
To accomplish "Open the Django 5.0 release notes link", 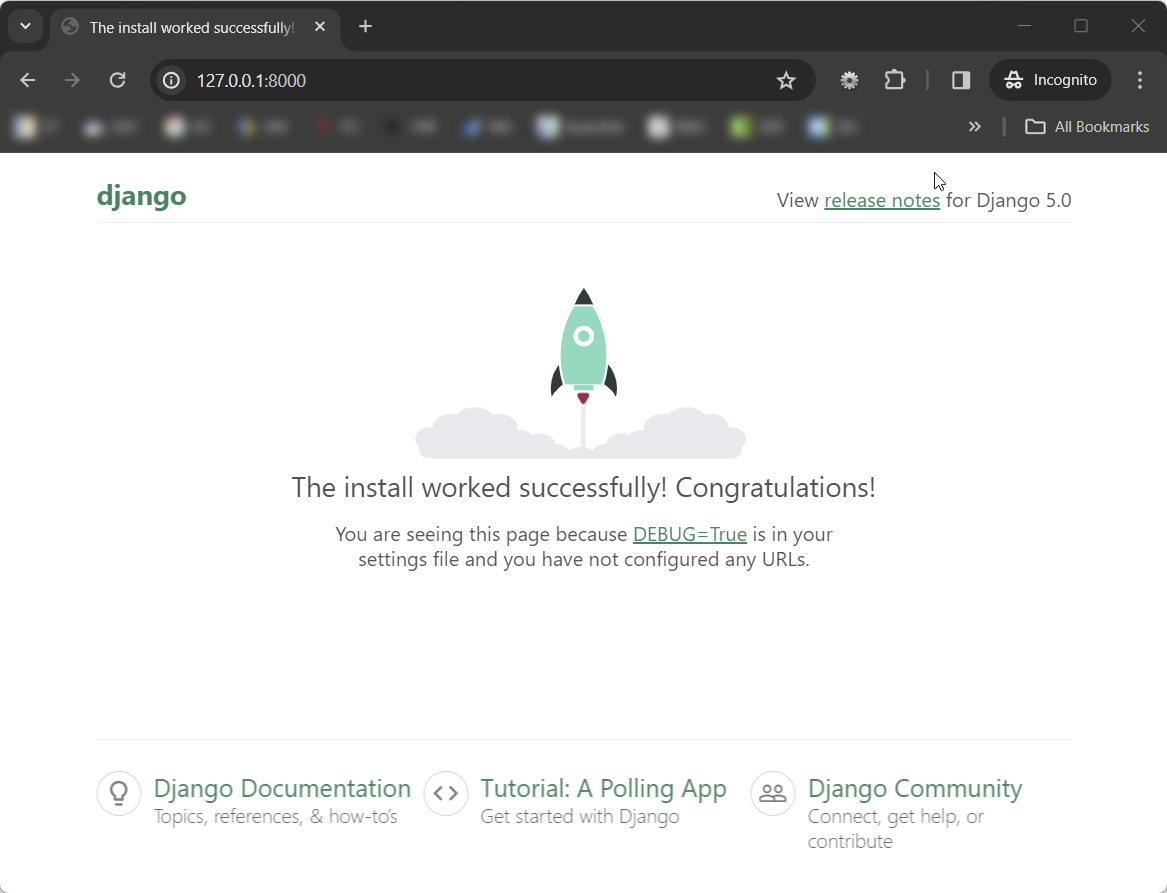I will pos(881,200).
